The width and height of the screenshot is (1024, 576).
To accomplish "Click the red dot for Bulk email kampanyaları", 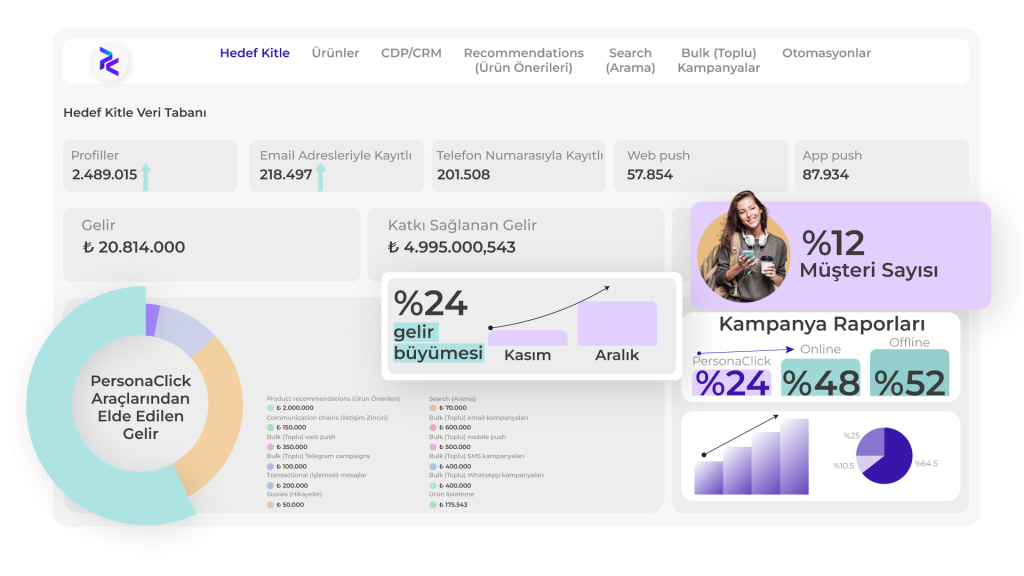I will pyautogui.click(x=432, y=427).
